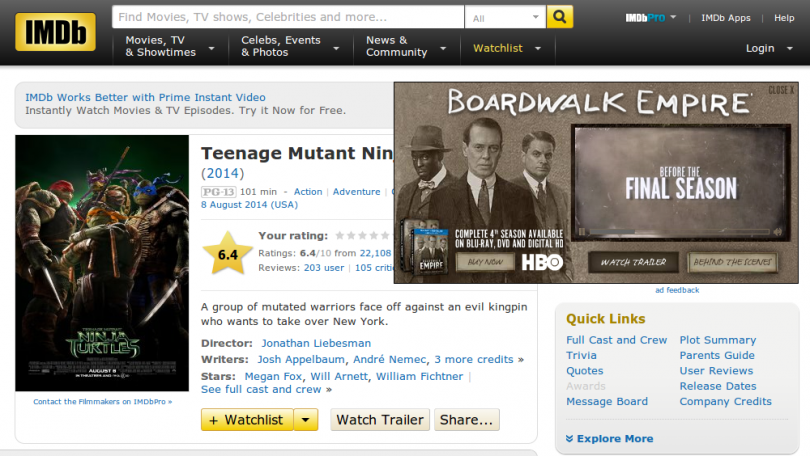
Task: Open the search category All dropdown
Action: [x=505, y=18]
